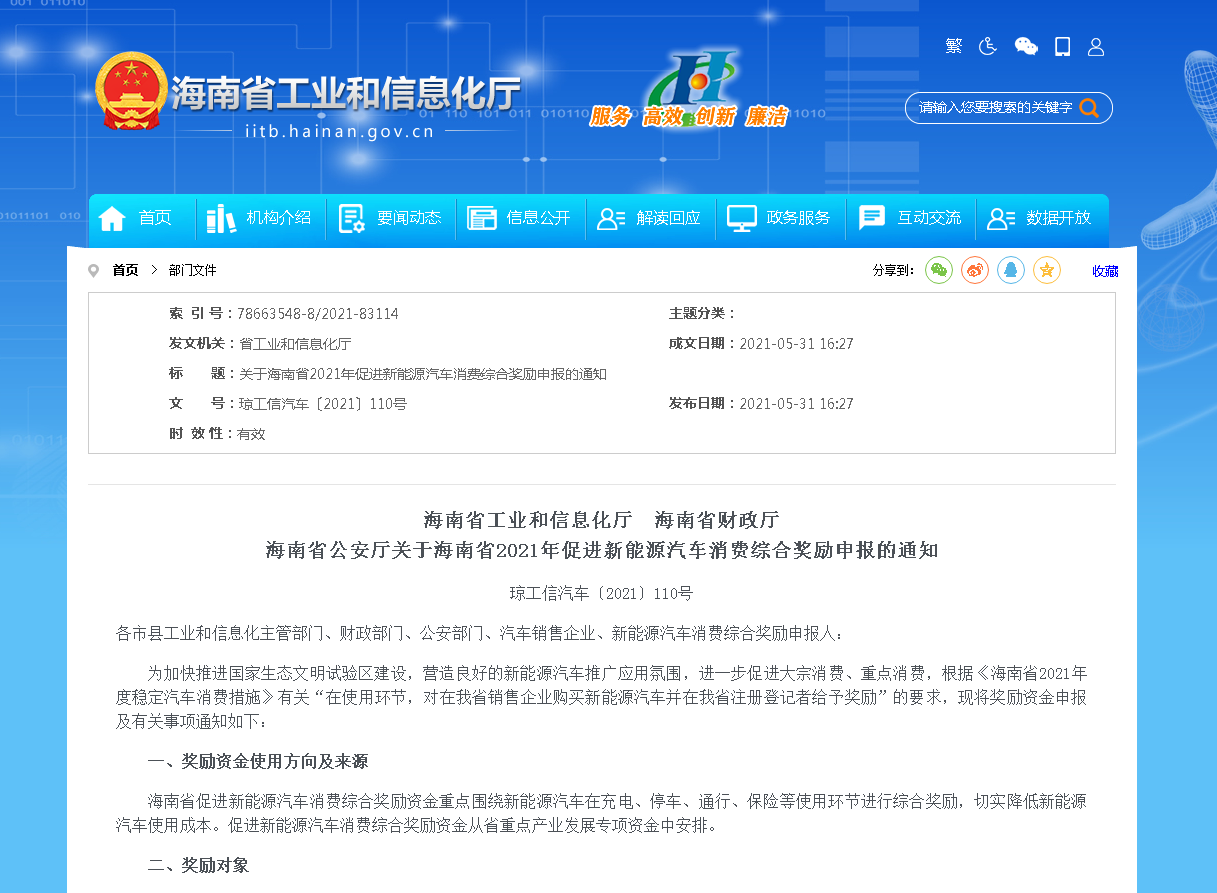Toggle favorite with 收藏 link

coord(1104,270)
